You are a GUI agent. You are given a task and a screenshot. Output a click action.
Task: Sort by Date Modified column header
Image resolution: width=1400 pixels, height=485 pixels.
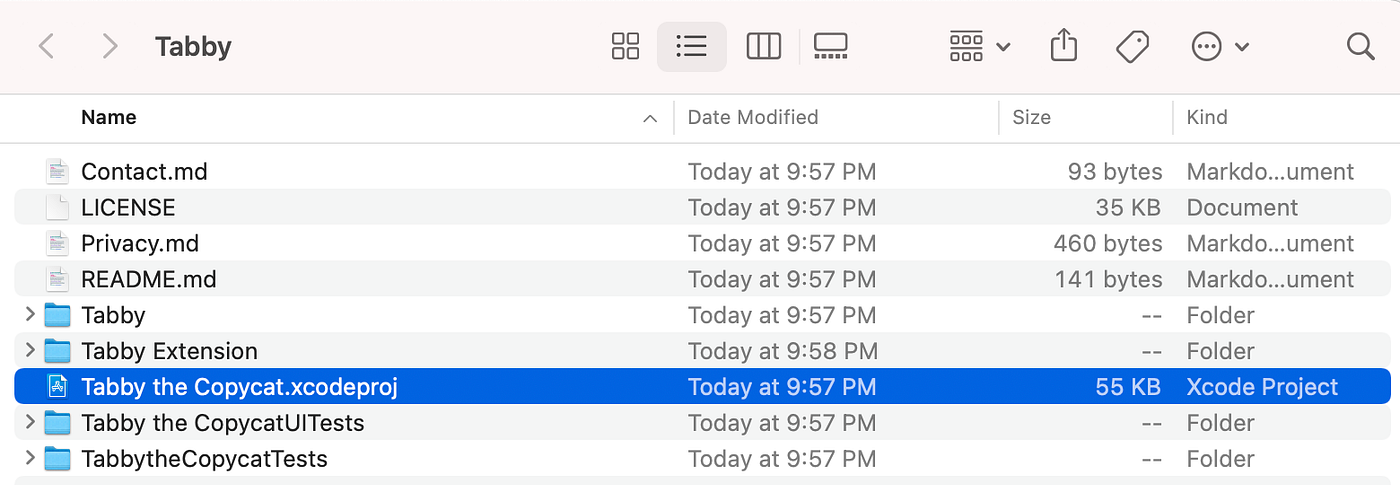[x=753, y=117]
